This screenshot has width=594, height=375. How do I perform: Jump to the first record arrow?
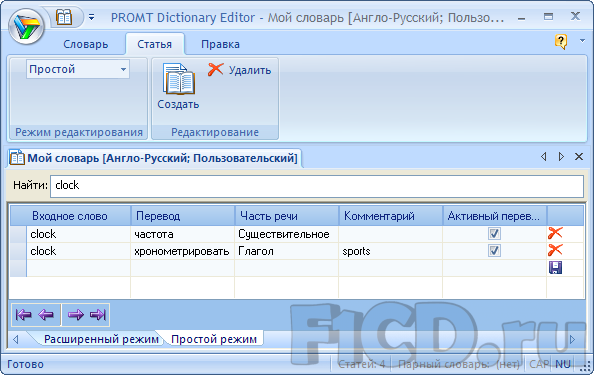point(23,315)
